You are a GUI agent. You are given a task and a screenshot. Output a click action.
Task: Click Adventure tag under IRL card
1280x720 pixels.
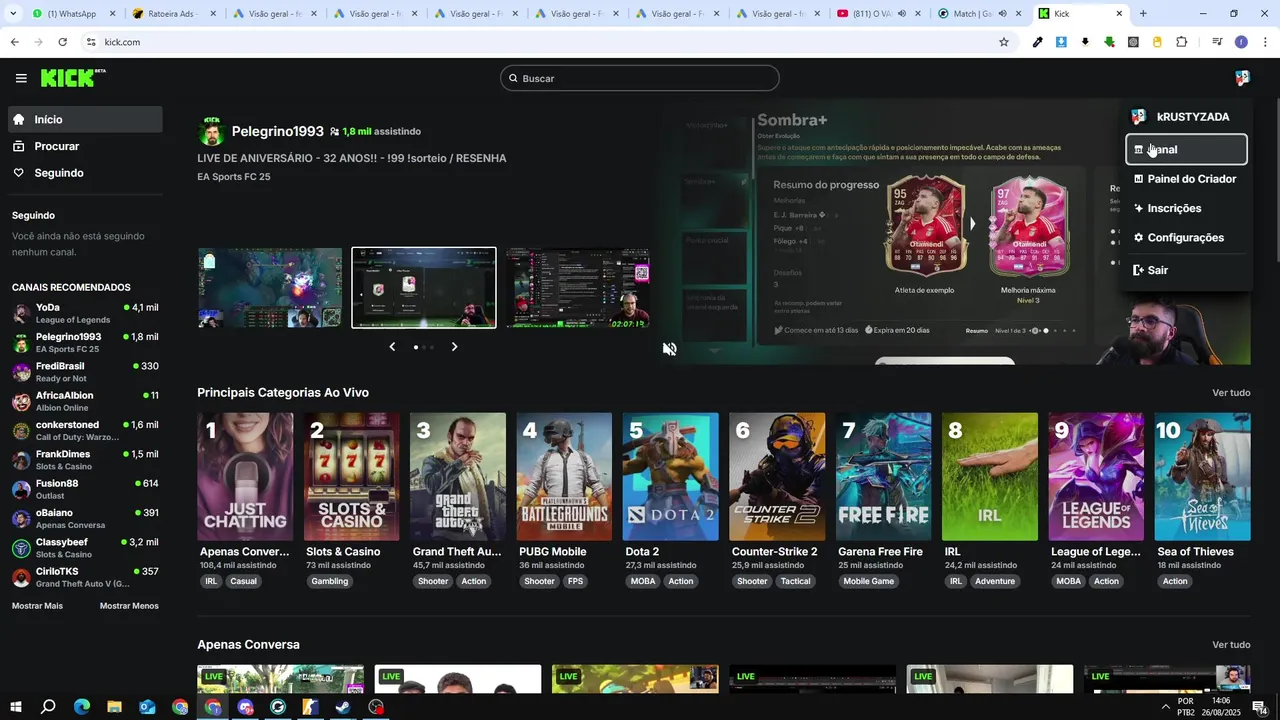click(995, 581)
